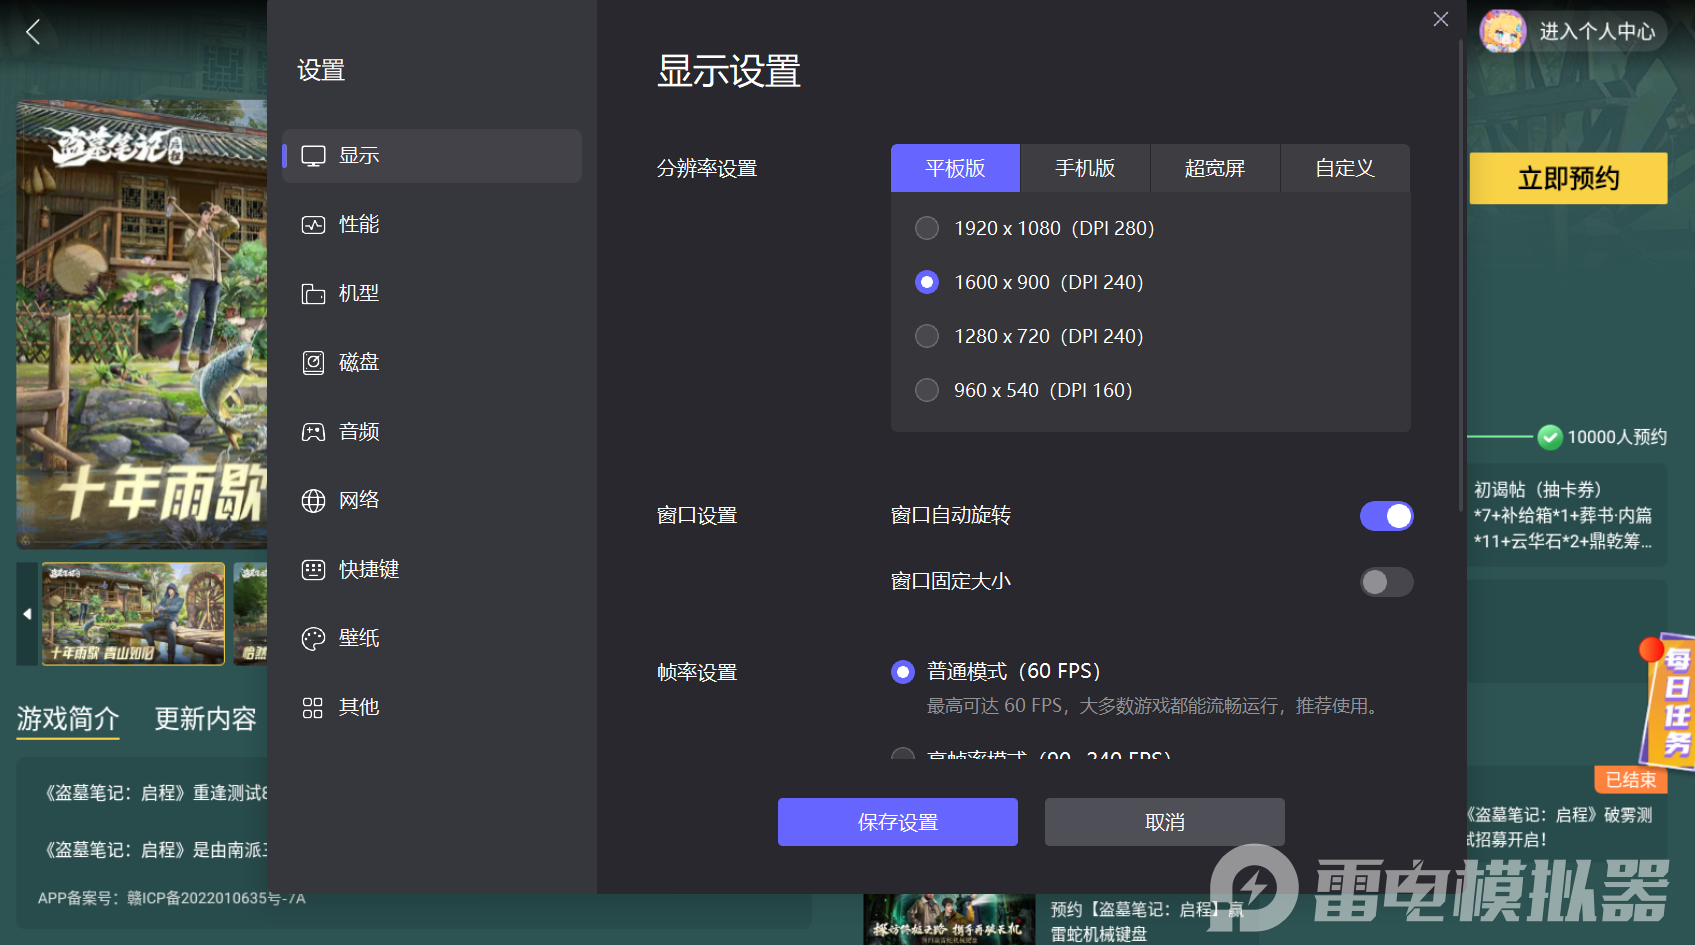Disable 窗口自动旋转 auto rotation
Screen dimensions: 1695x945
1386,515
